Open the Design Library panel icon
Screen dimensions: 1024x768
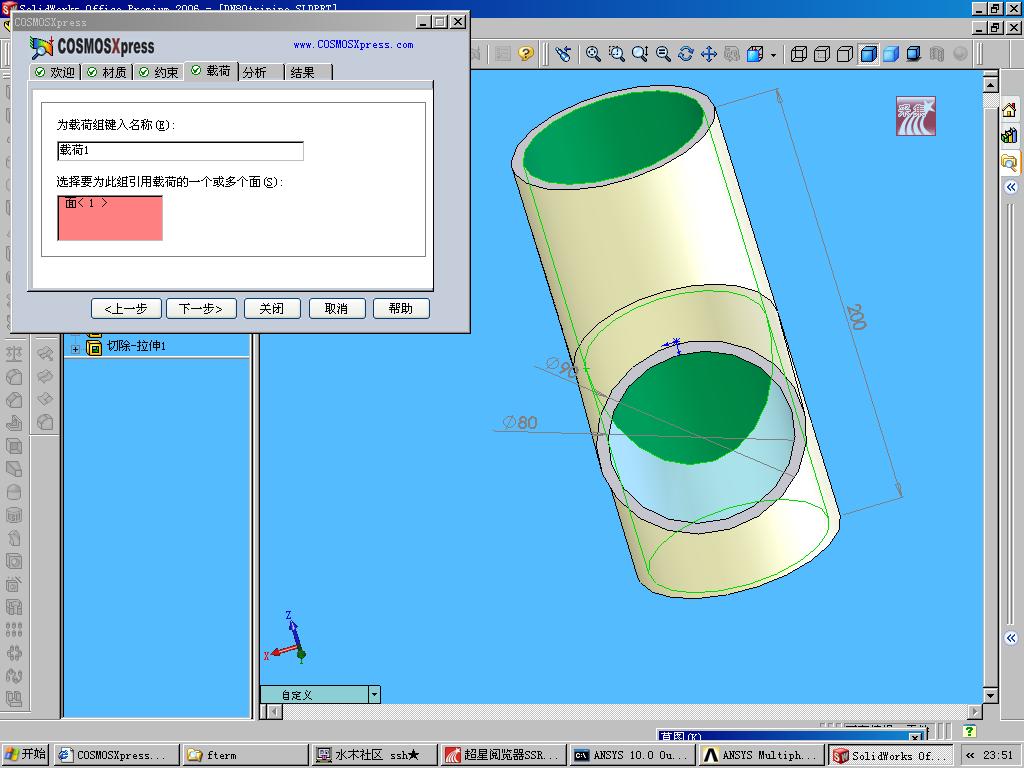(1010, 135)
